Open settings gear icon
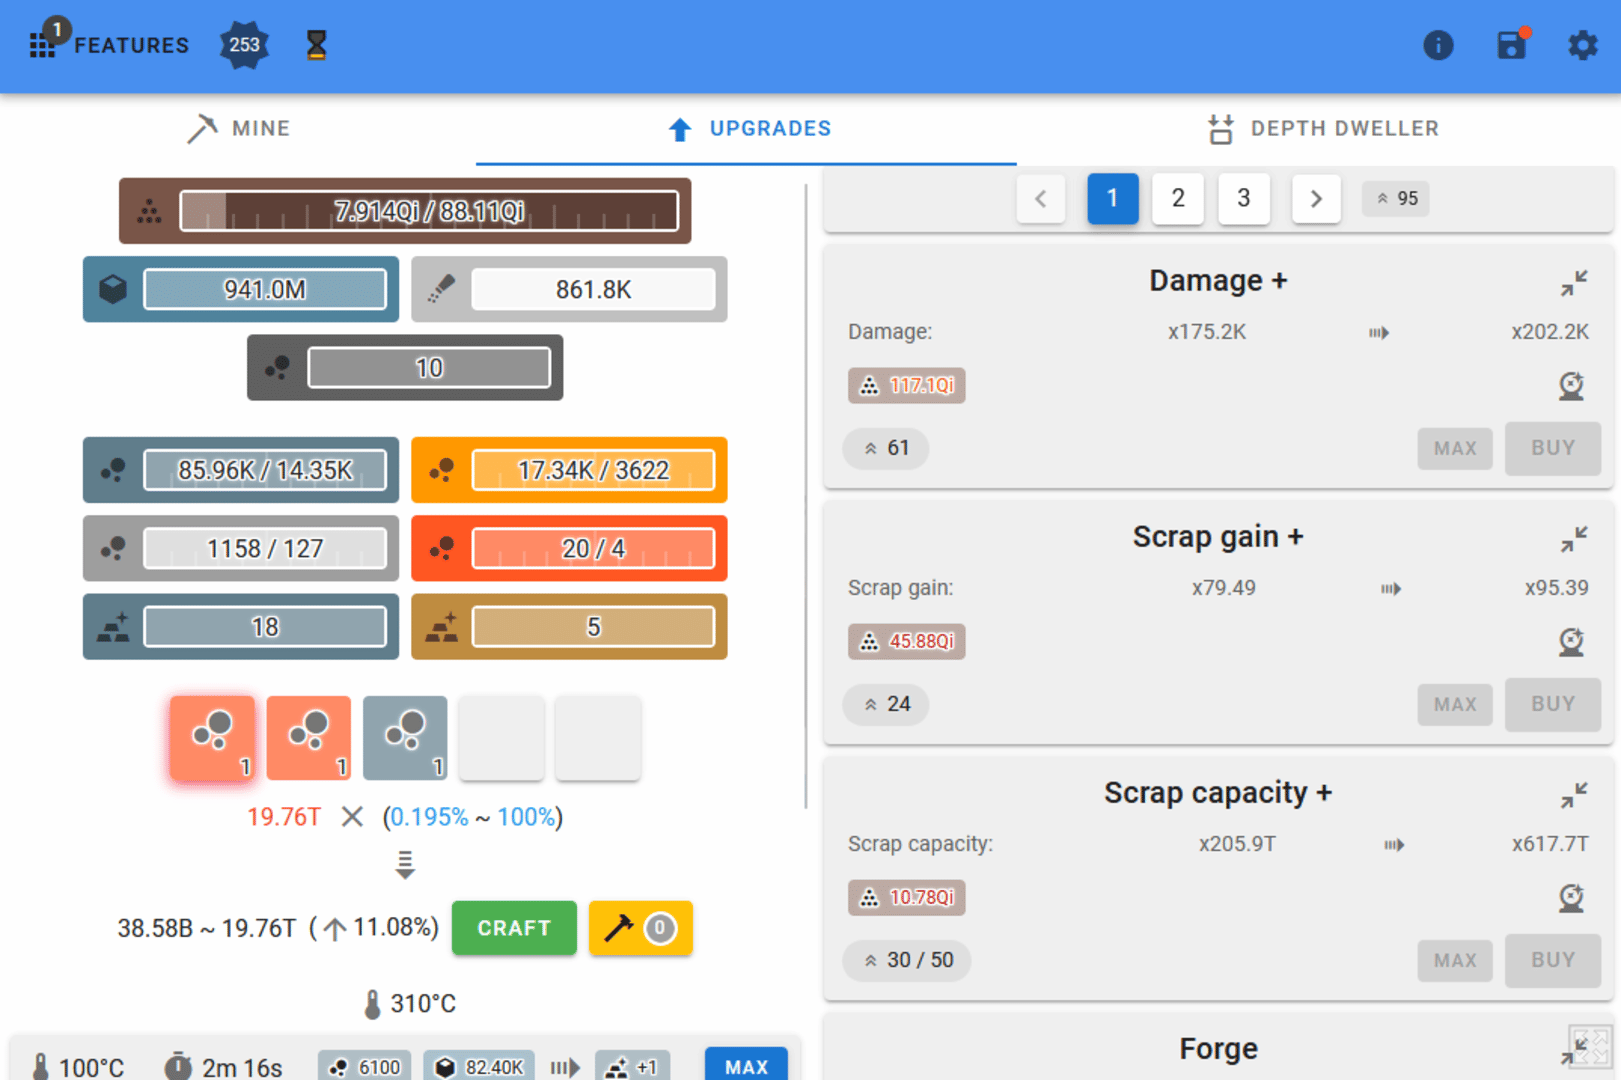This screenshot has height=1080, width=1621. [x=1582, y=45]
